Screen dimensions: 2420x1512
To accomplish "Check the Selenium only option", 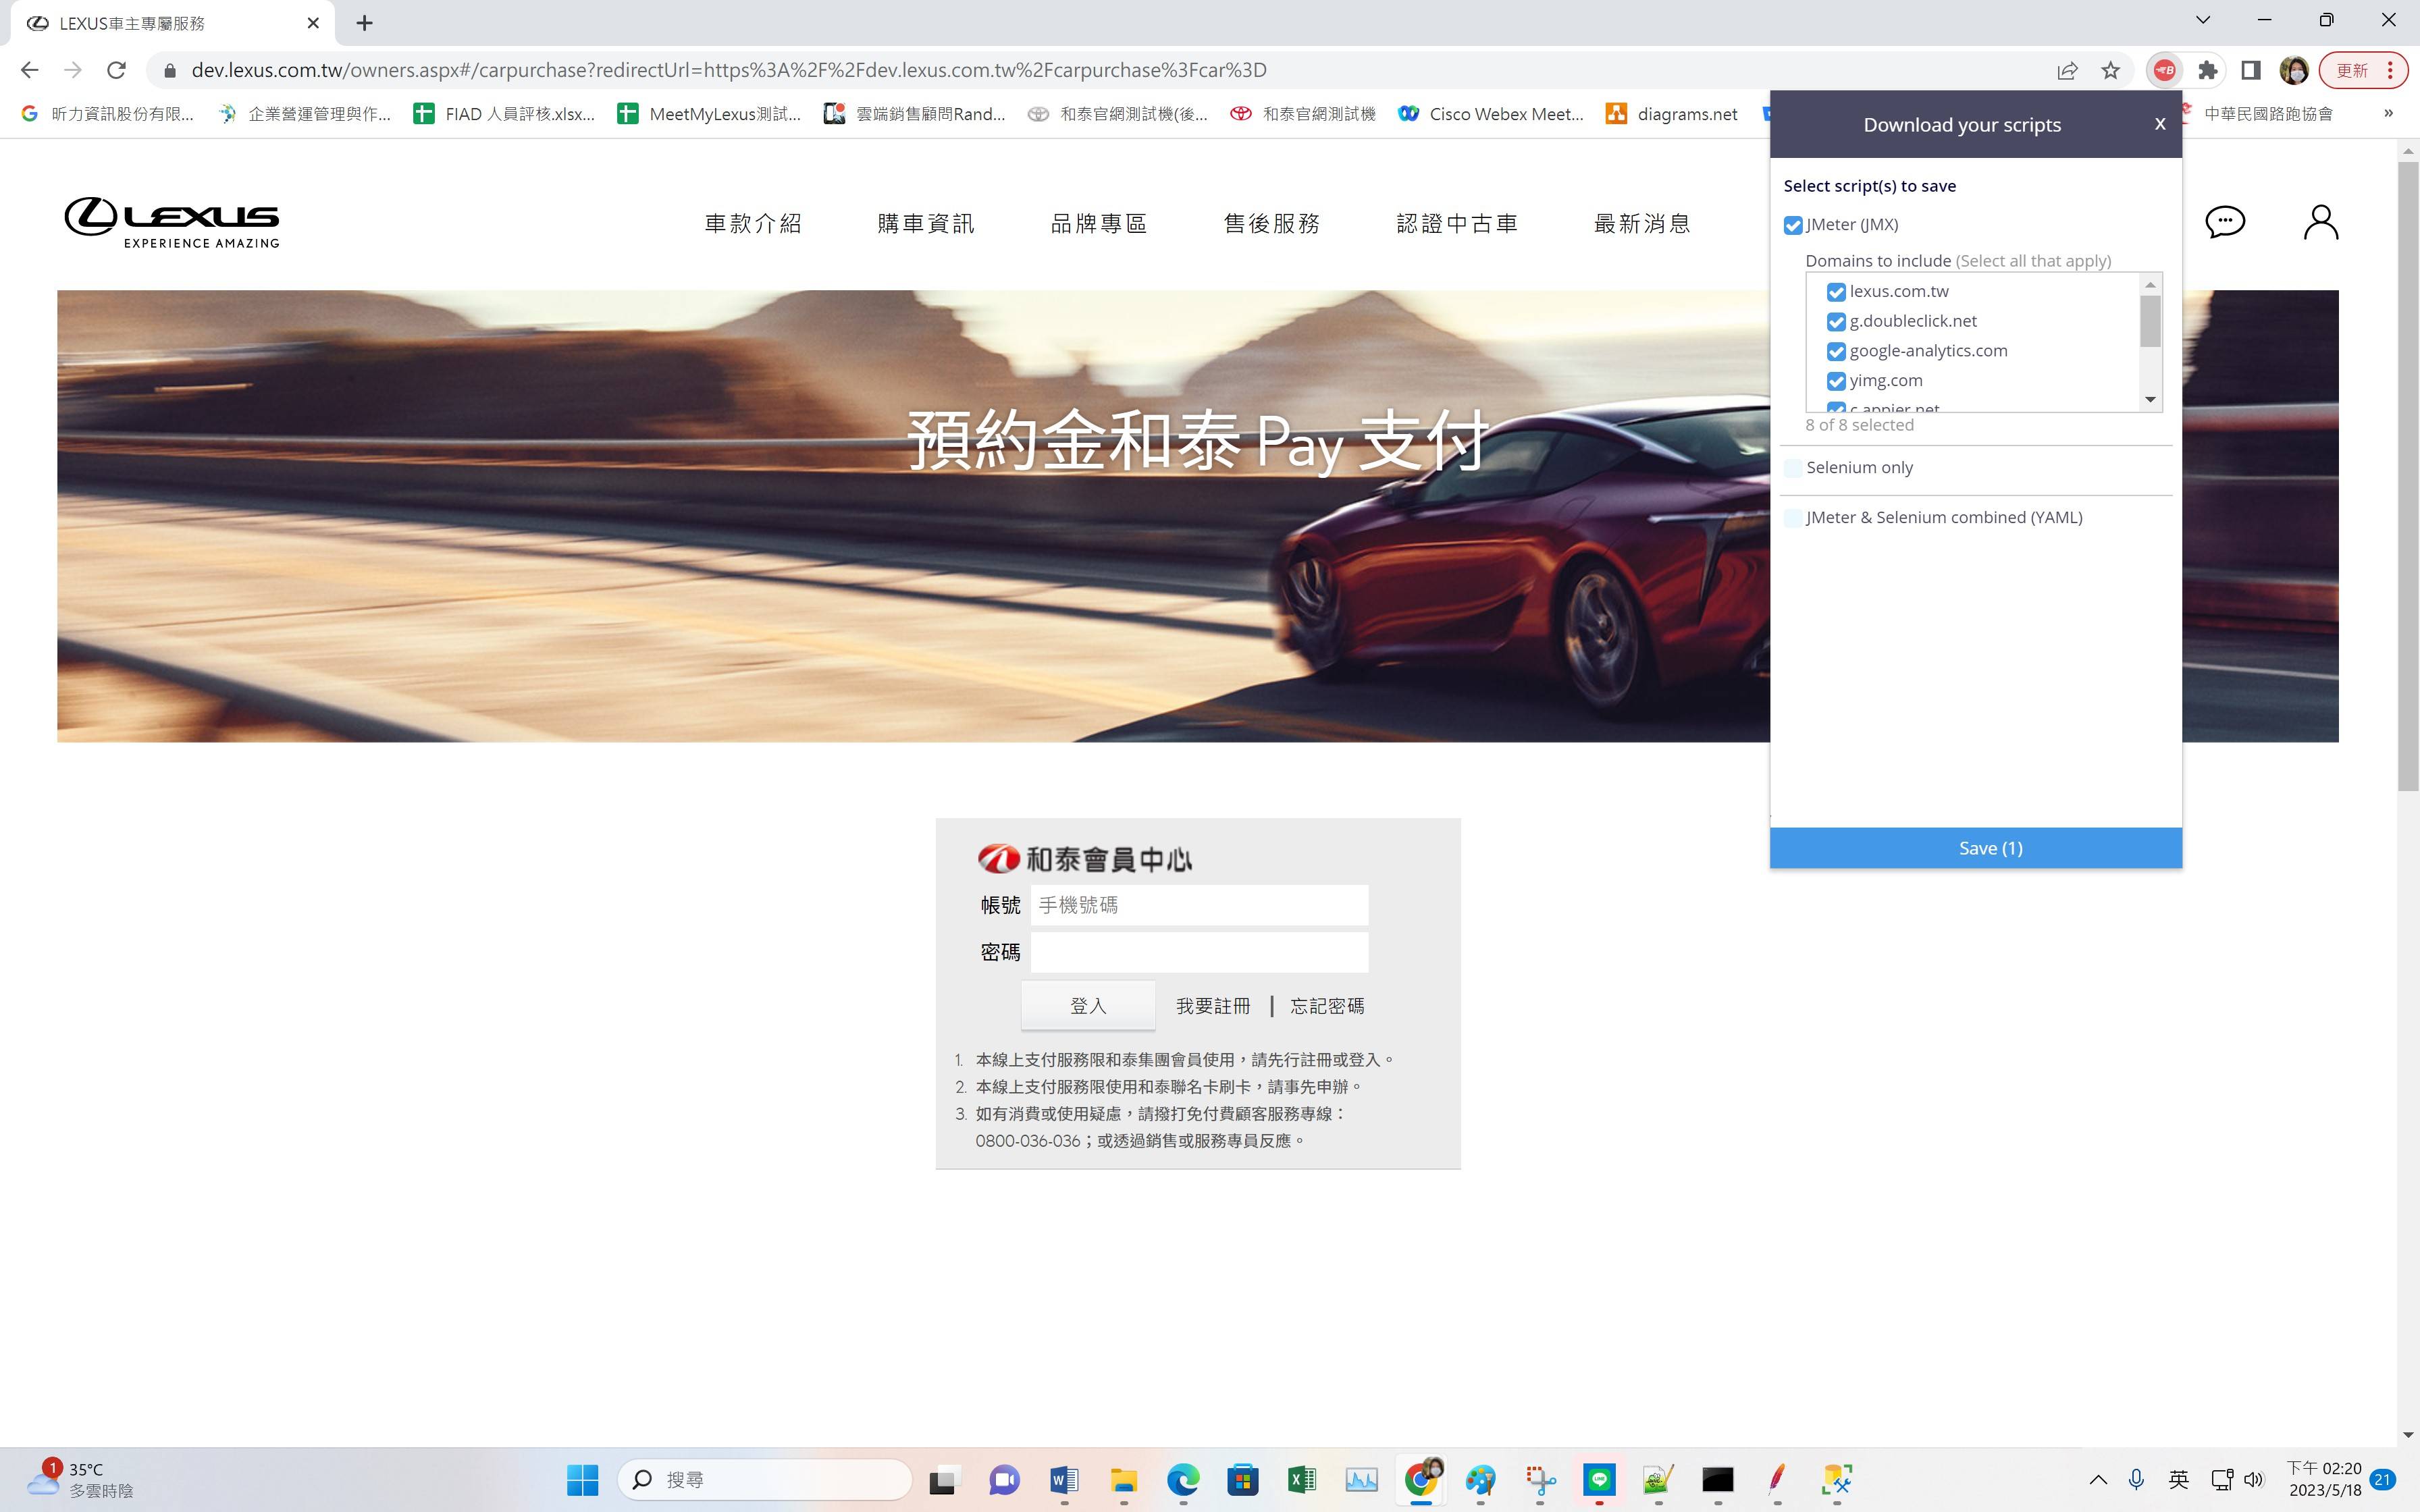I will point(1793,468).
